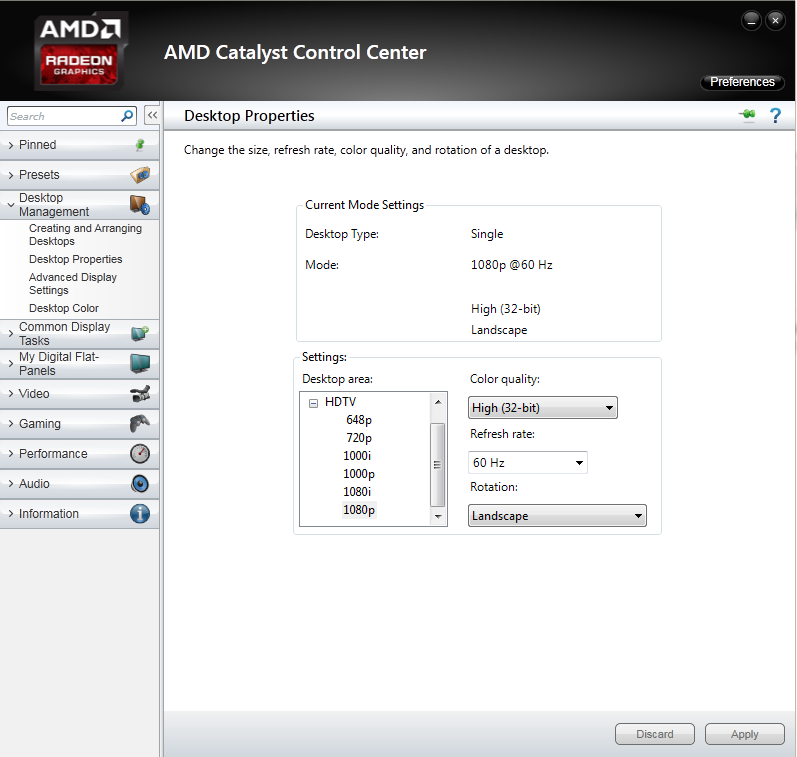Image resolution: width=797 pixels, height=757 pixels.
Task: Pin this page using the green pushpin icon
Action: tap(747, 115)
